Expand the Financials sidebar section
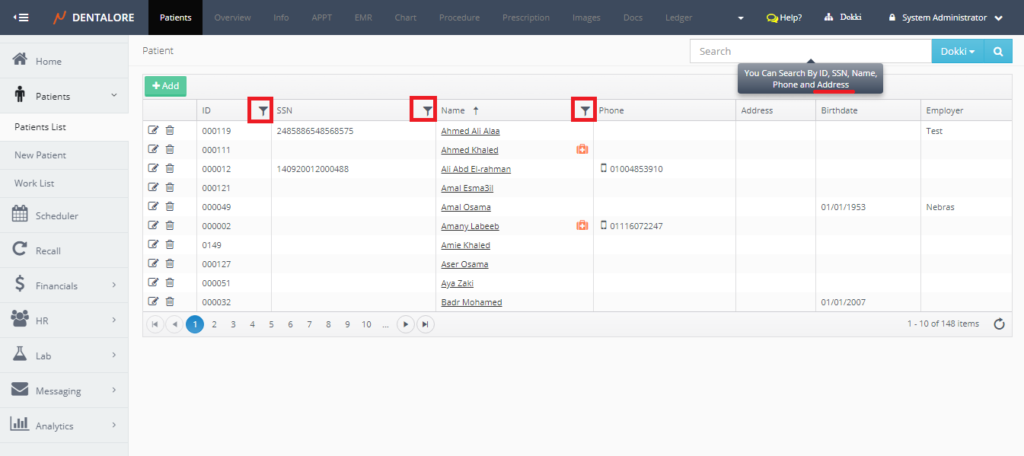Image resolution: width=1024 pixels, height=456 pixels. [64, 286]
